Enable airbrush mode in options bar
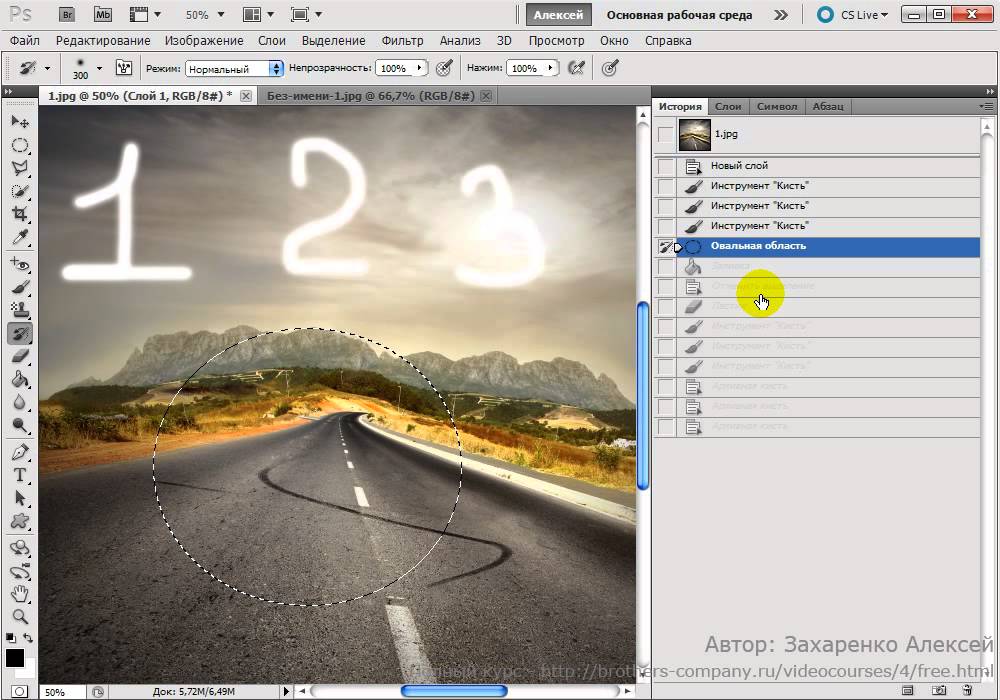The width and height of the screenshot is (1000, 700). click(577, 68)
